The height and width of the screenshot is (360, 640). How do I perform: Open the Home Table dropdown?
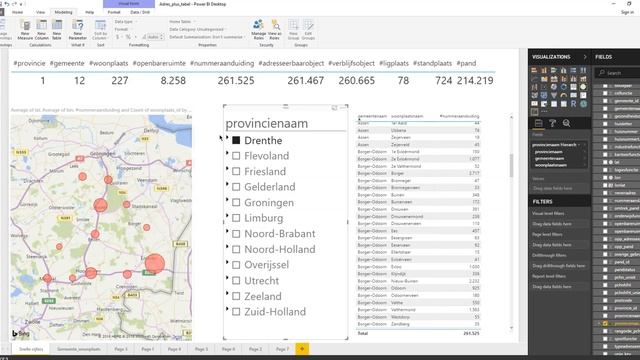[x=182, y=22]
